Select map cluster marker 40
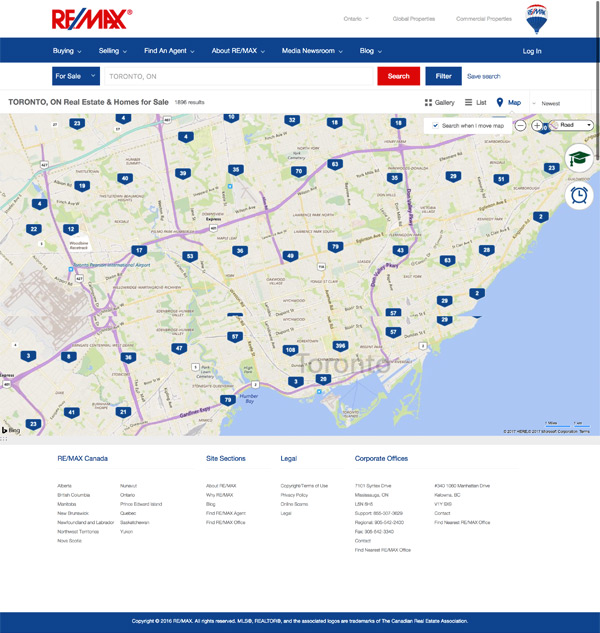Screen dimensions: 600x633 [125, 179]
